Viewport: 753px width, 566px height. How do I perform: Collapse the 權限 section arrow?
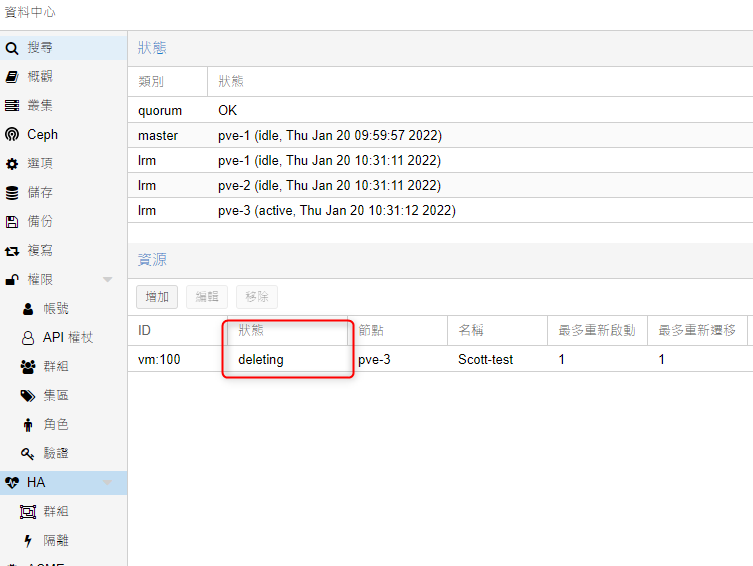coord(108,279)
